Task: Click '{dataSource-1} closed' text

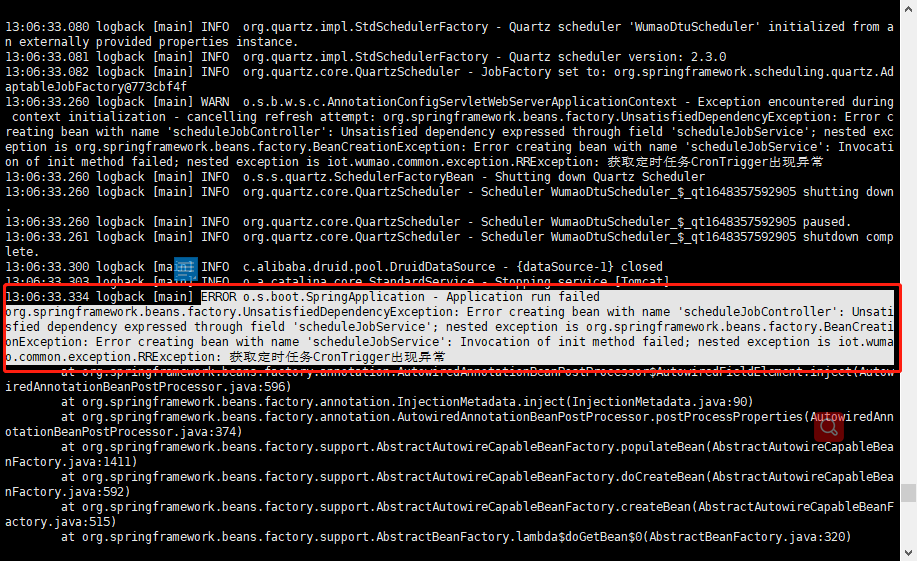Action: pos(590,267)
